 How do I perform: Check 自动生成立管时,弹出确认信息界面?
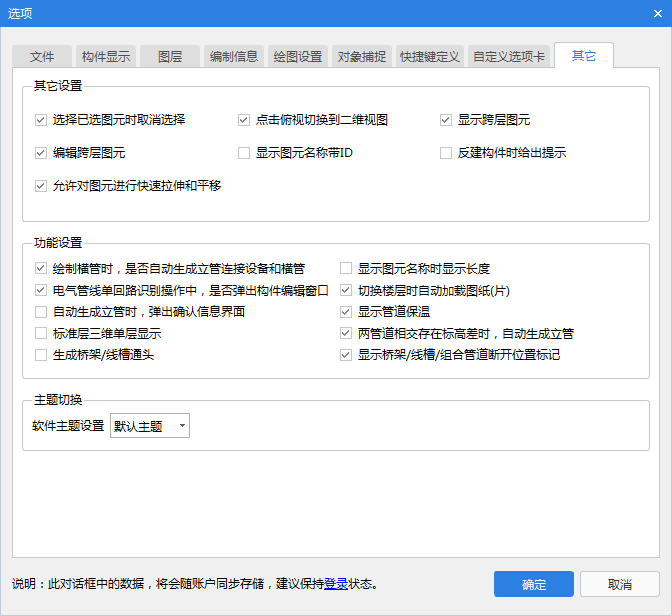point(41,312)
